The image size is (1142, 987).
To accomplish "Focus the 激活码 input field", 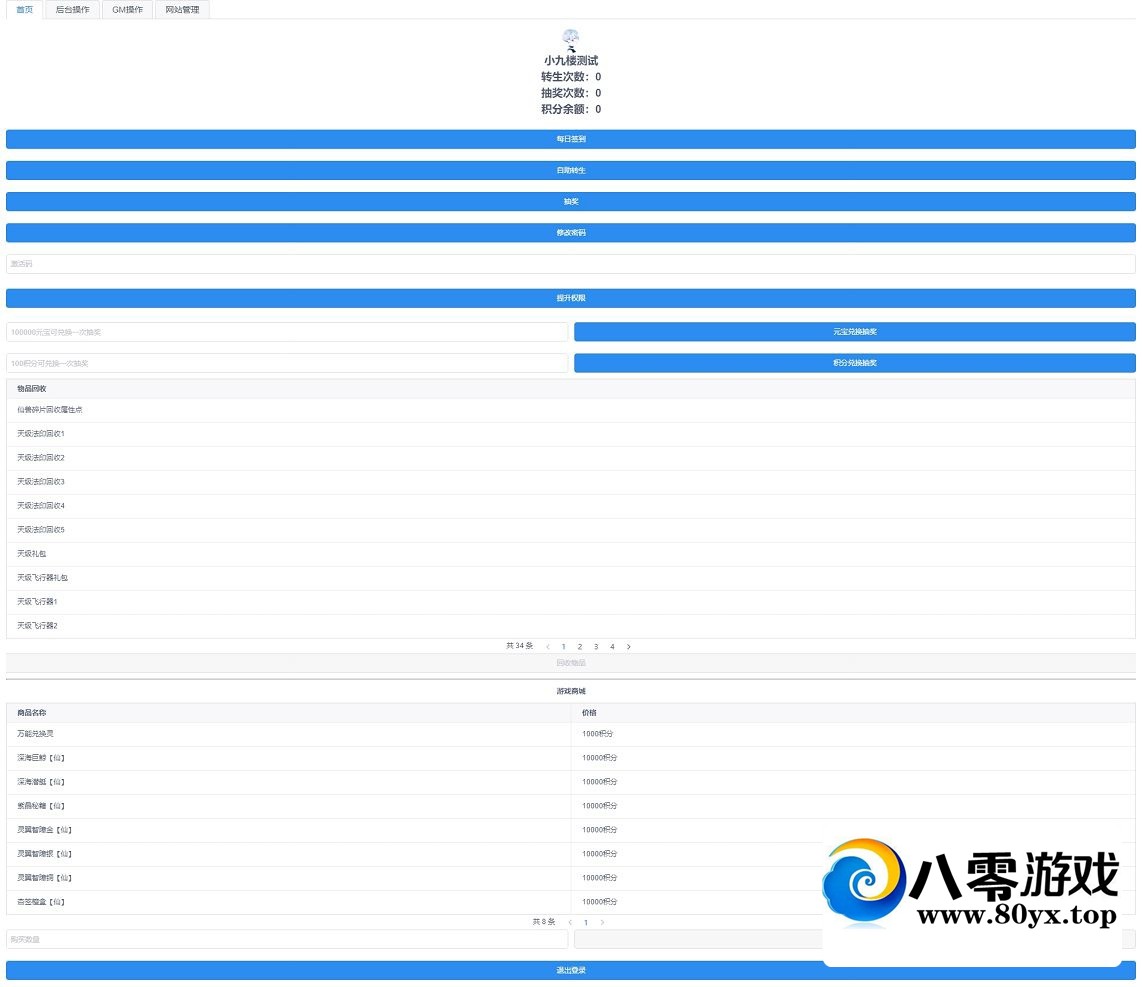I will point(571,264).
